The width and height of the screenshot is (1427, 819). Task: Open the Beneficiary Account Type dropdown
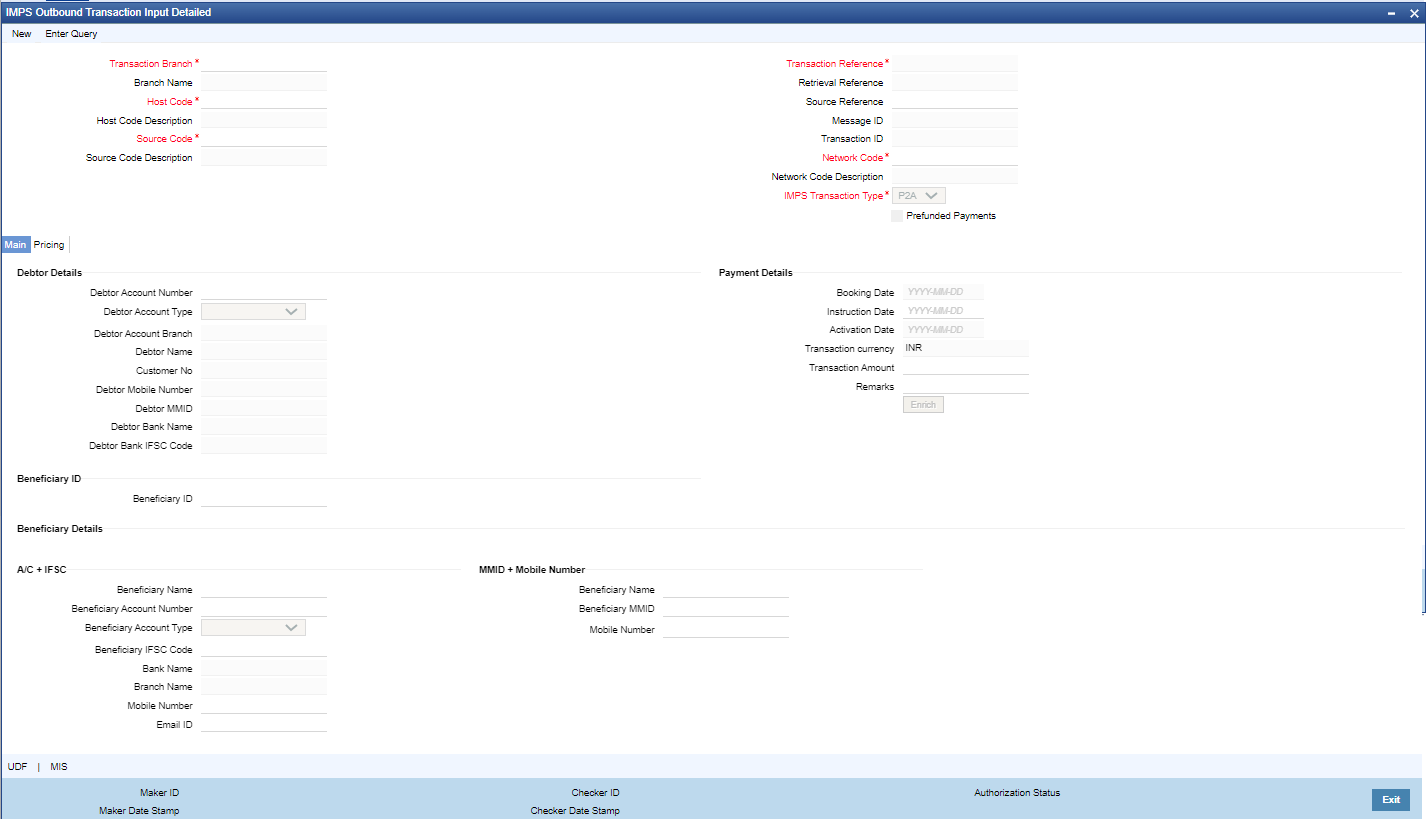[x=253, y=628]
